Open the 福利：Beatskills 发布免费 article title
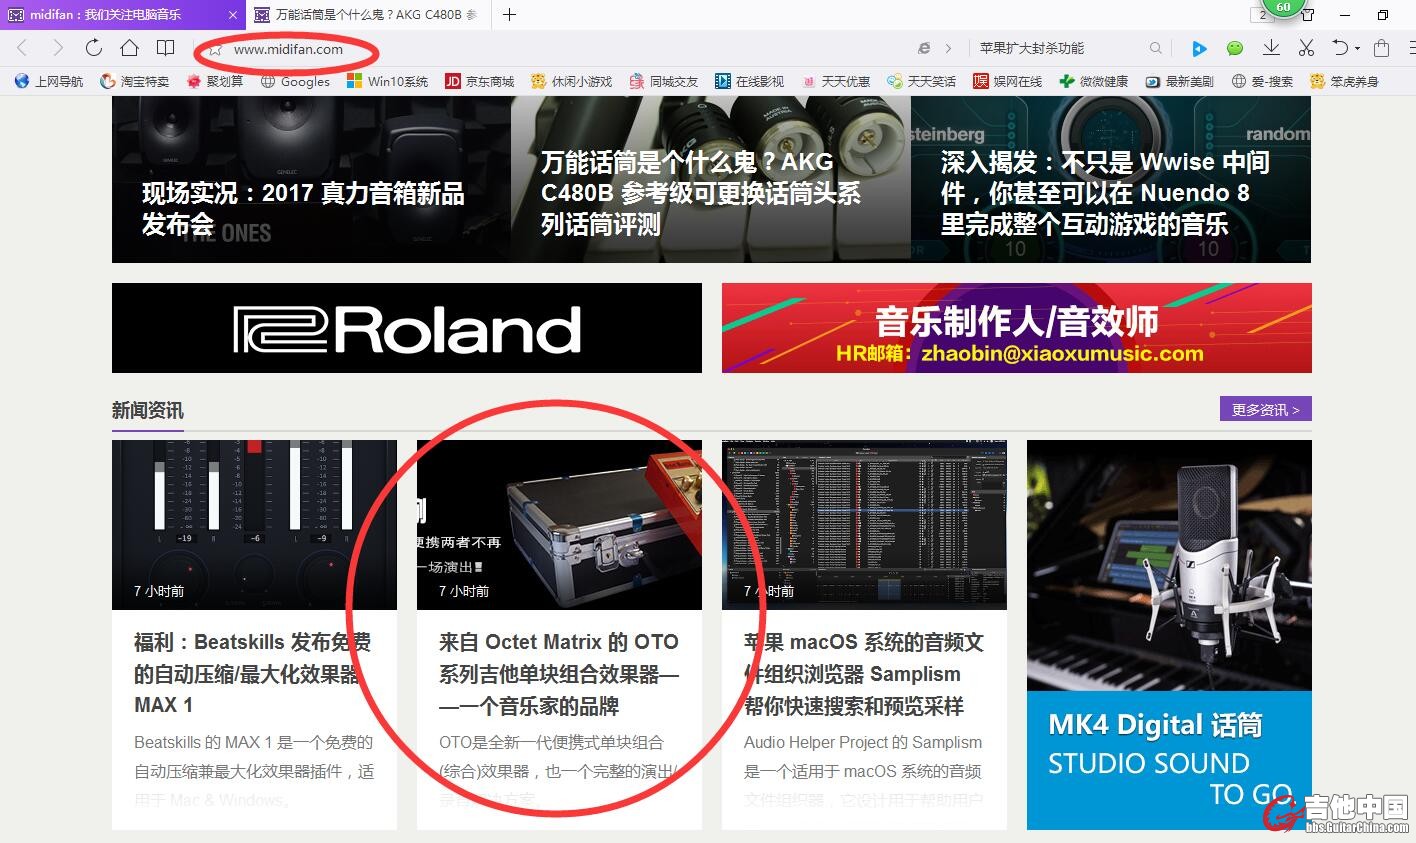Viewport: 1416px width, 843px height. click(252, 673)
